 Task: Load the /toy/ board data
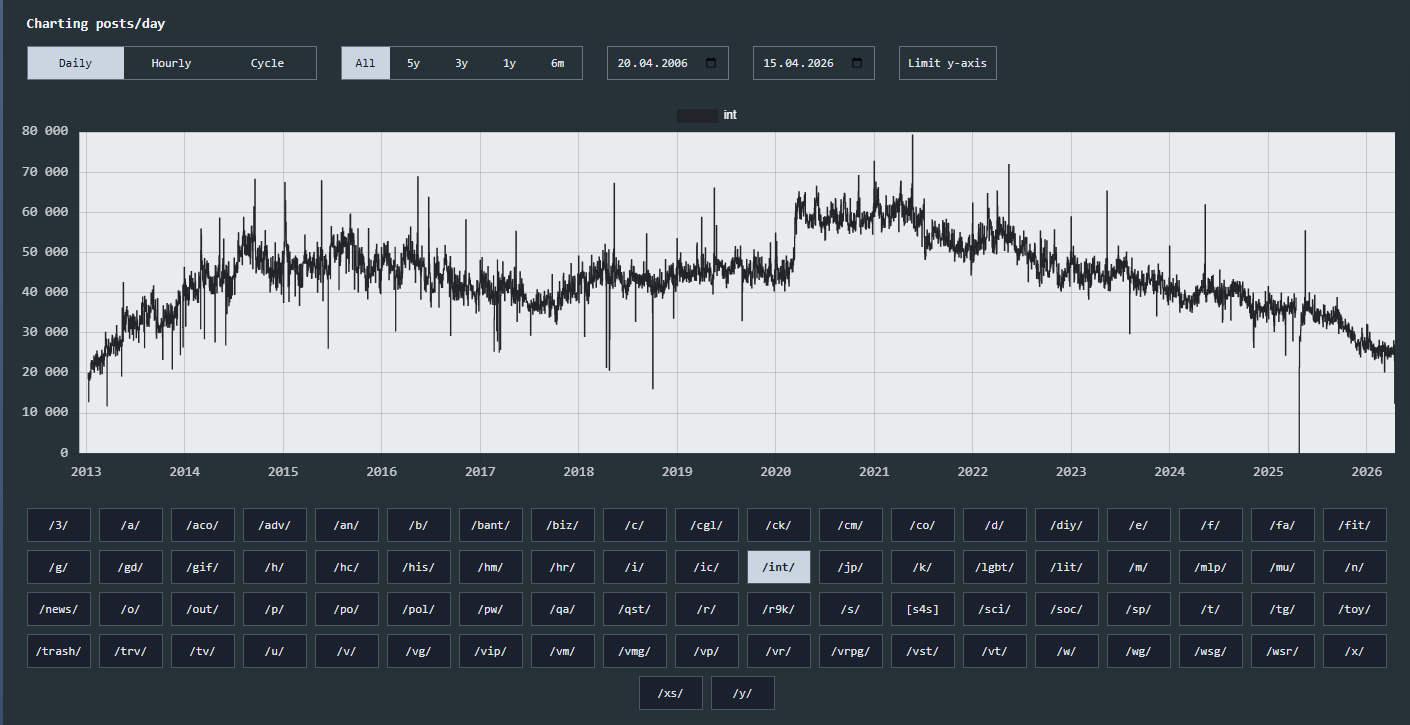tap(1356, 609)
